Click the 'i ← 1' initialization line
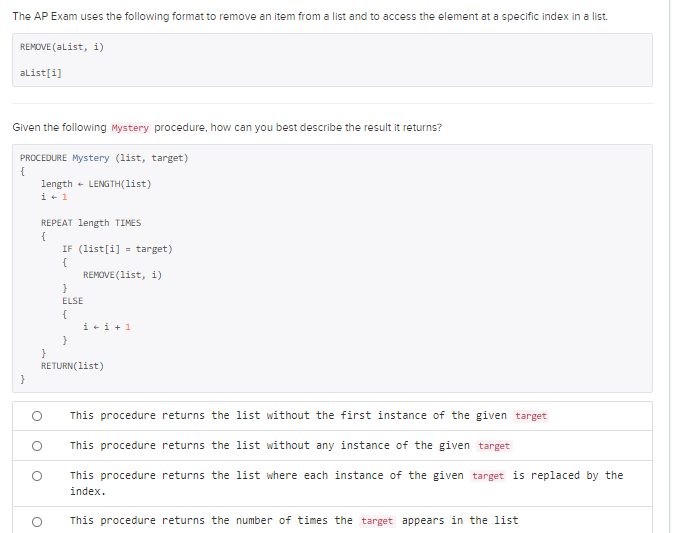The height and width of the screenshot is (533, 675). [x=54, y=197]
